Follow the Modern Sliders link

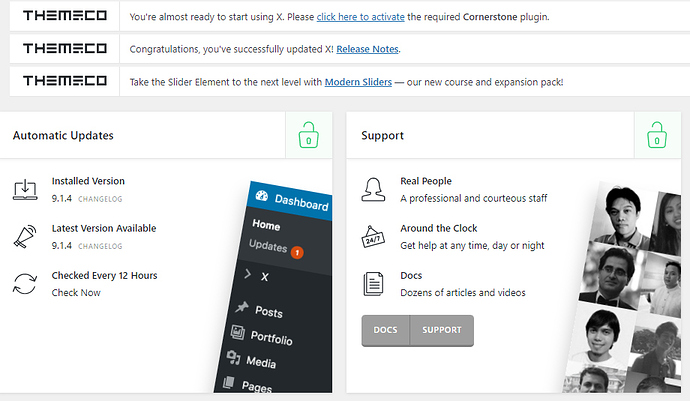coord(358,82)
